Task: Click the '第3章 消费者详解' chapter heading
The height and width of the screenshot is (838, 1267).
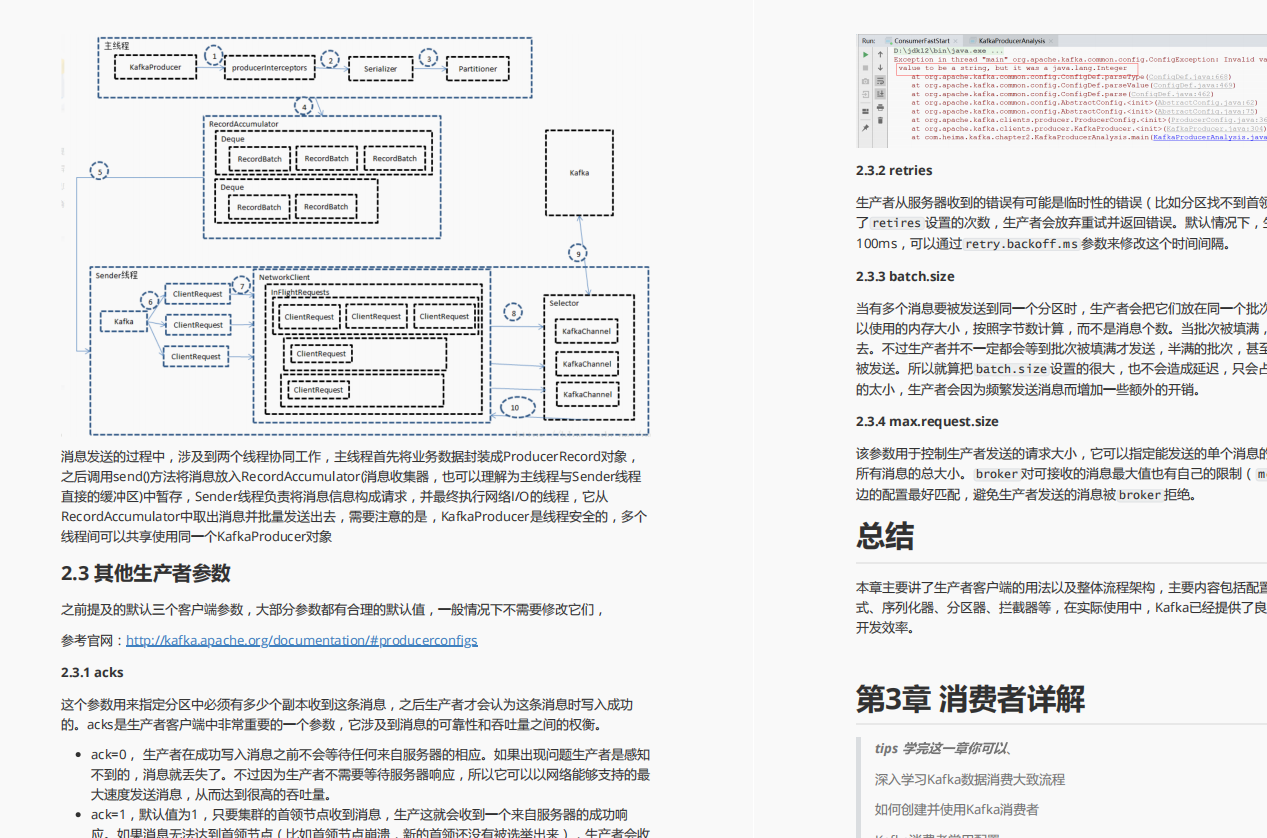Action: click(970, 699)
